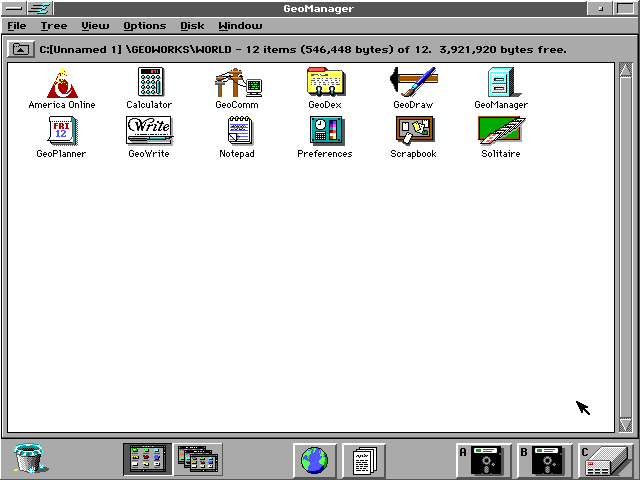
Task: Click the drive A floppy button
Action: [x=484, y=460]
